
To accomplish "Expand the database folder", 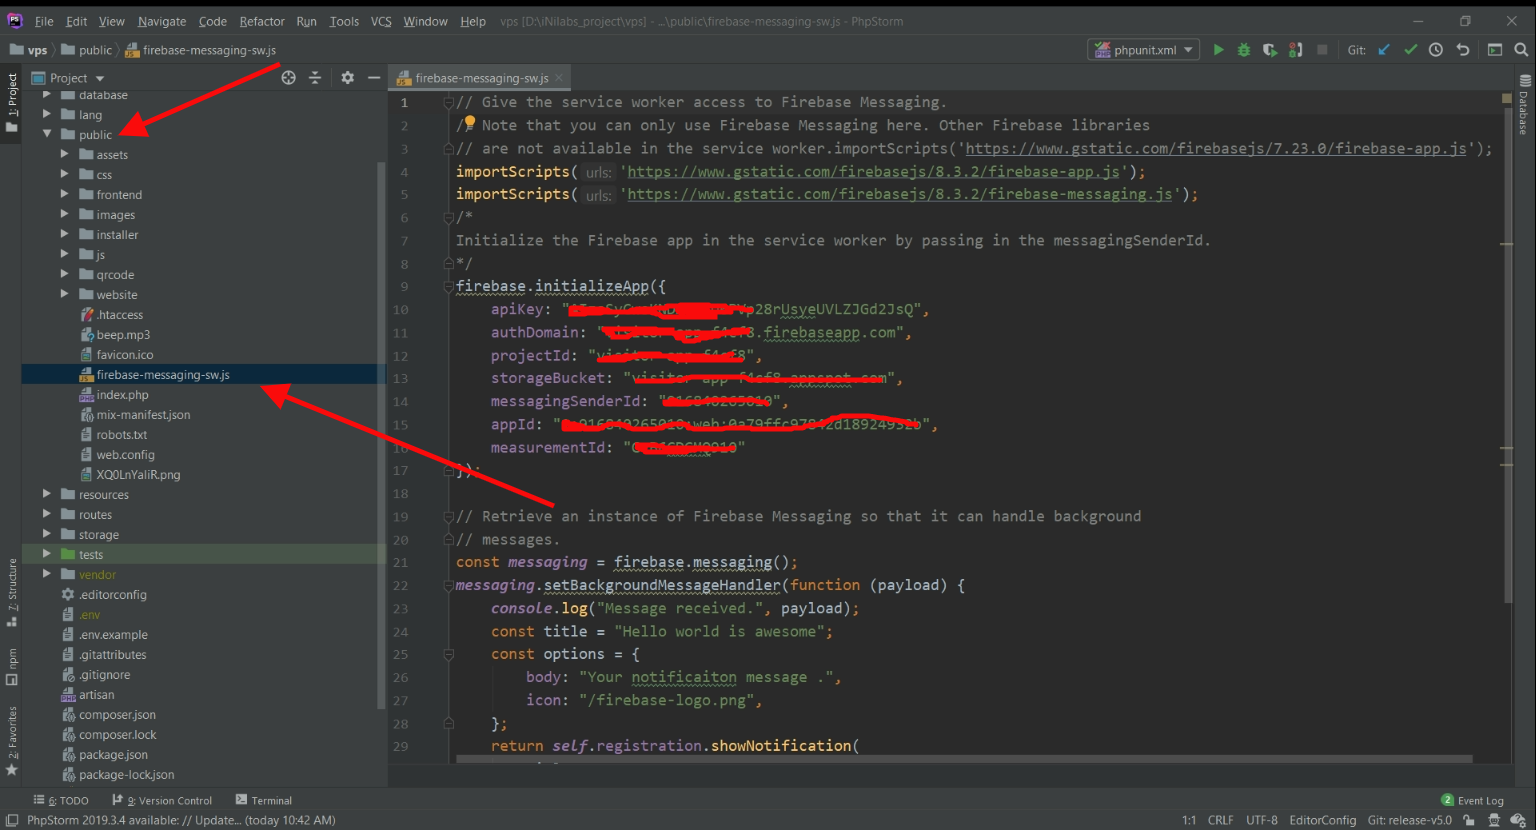I will tap(47, 95).
